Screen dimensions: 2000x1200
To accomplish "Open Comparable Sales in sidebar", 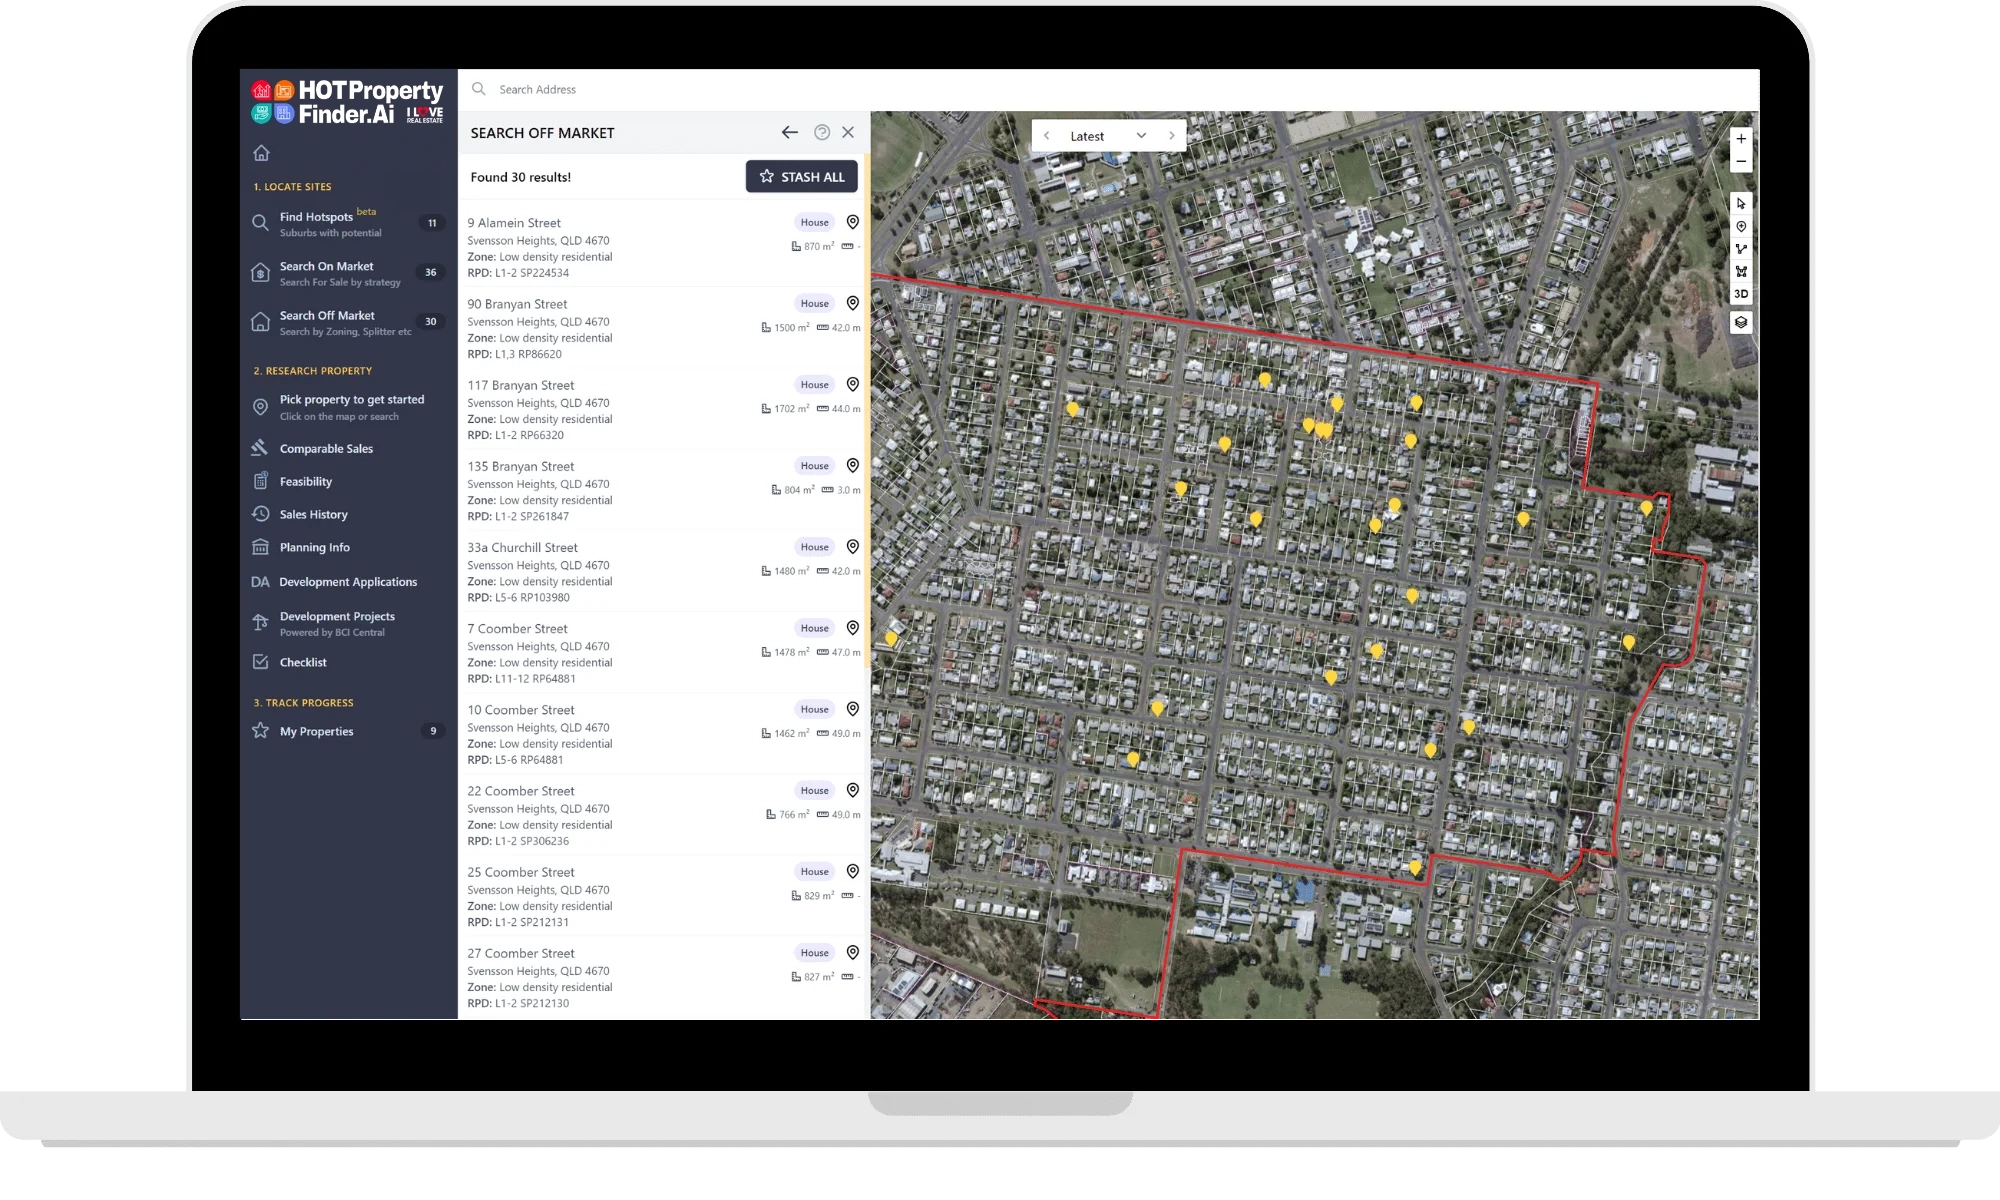I will pos(326,449).
